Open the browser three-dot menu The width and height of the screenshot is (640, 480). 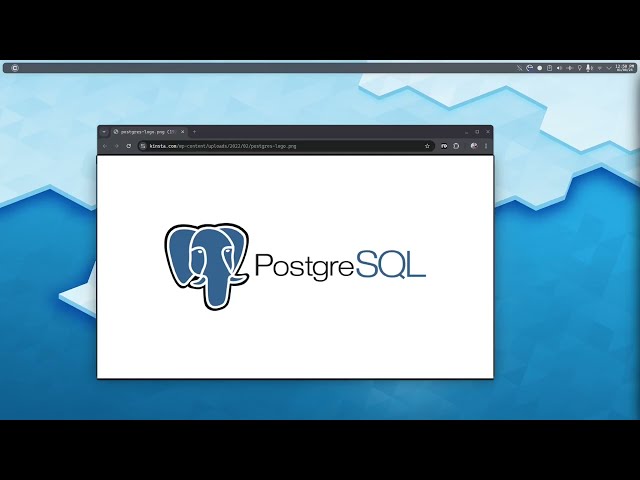486,146
